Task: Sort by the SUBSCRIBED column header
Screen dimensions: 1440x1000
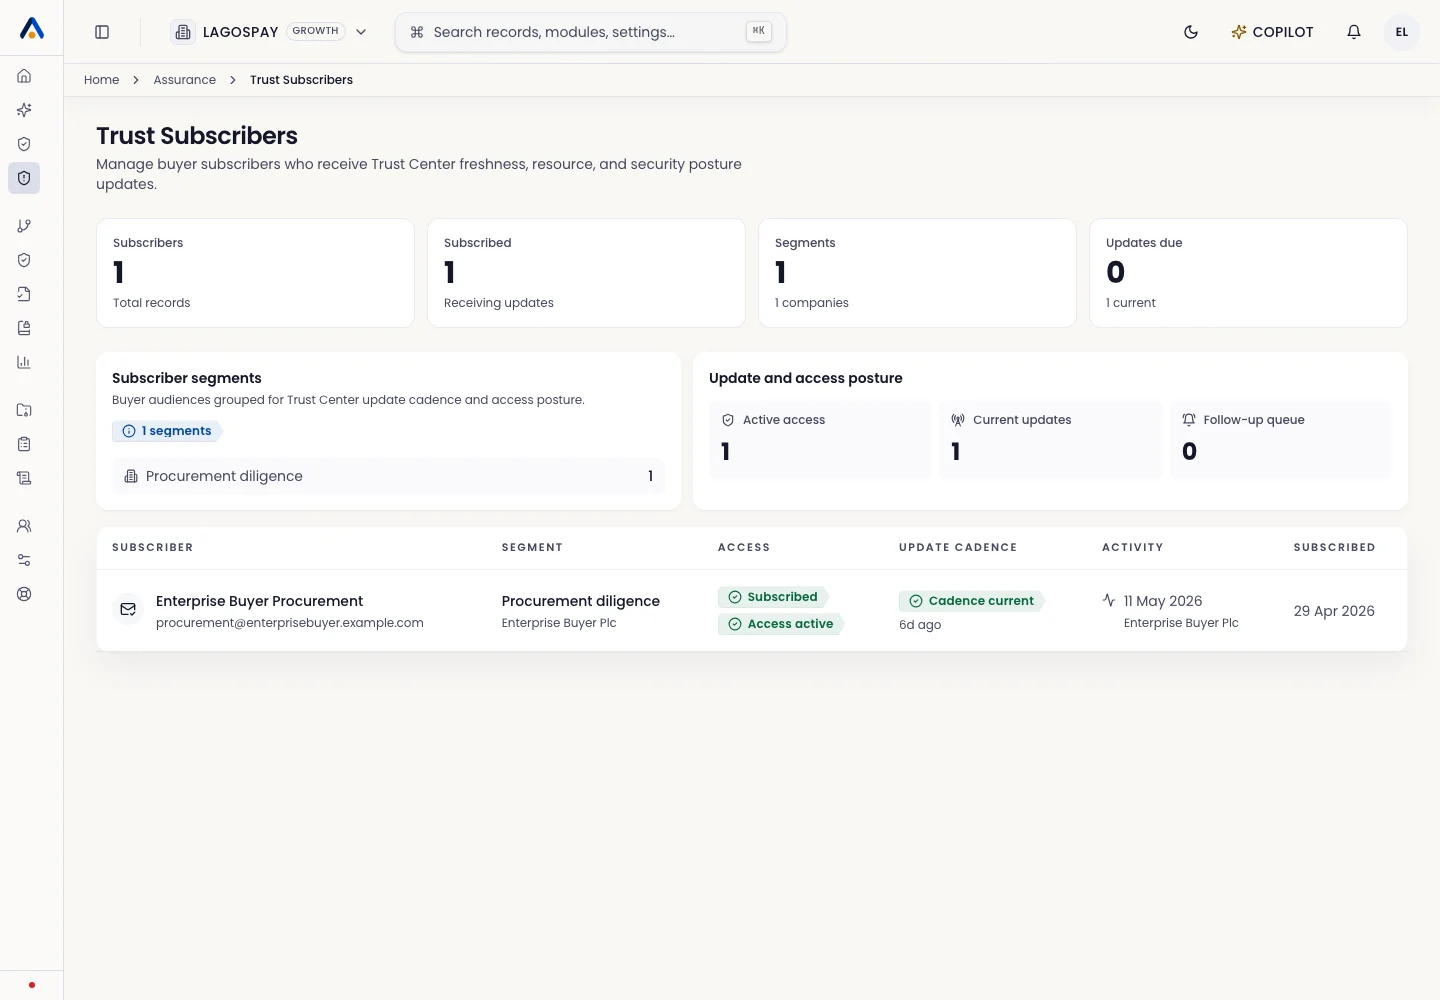Action: pyautogui.click(x=1334, y=548)
